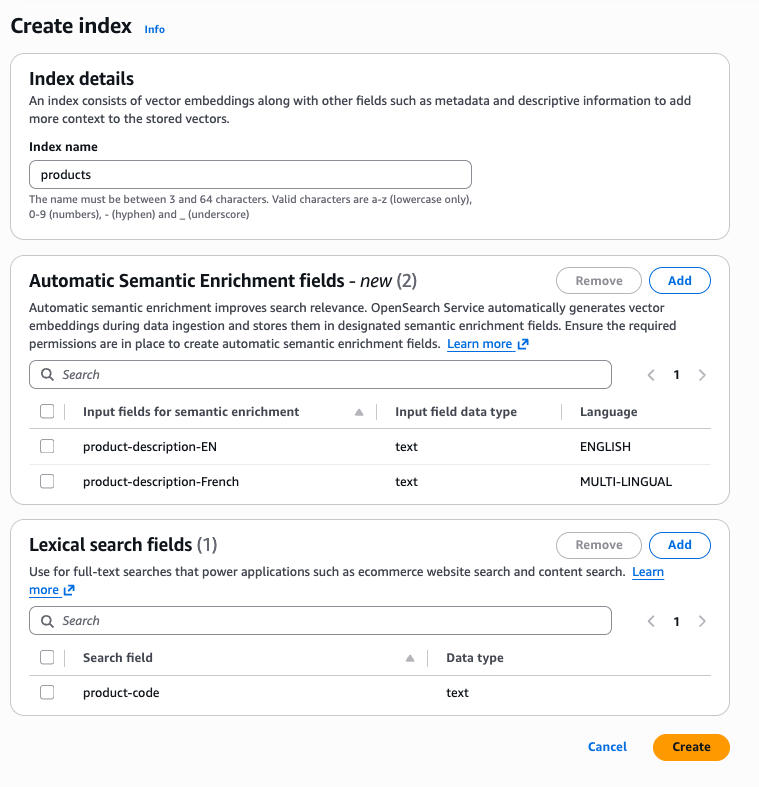Sort the Search field column
This screenshot has height=787, width=759.
pyautogui.click(x=410, y=658)
